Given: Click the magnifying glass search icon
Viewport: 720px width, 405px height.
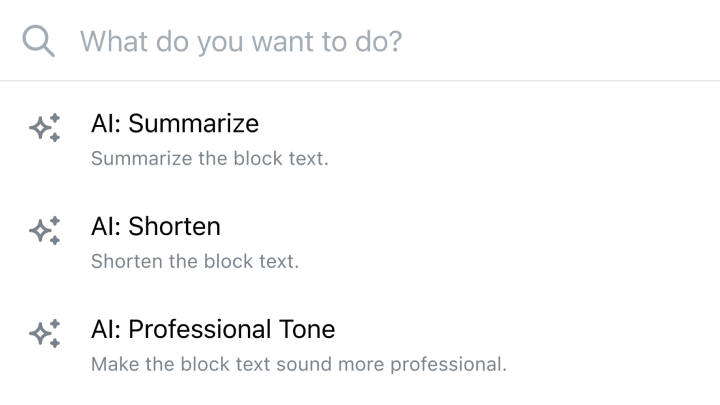Looking at the screenshot, I should [39, 41].
